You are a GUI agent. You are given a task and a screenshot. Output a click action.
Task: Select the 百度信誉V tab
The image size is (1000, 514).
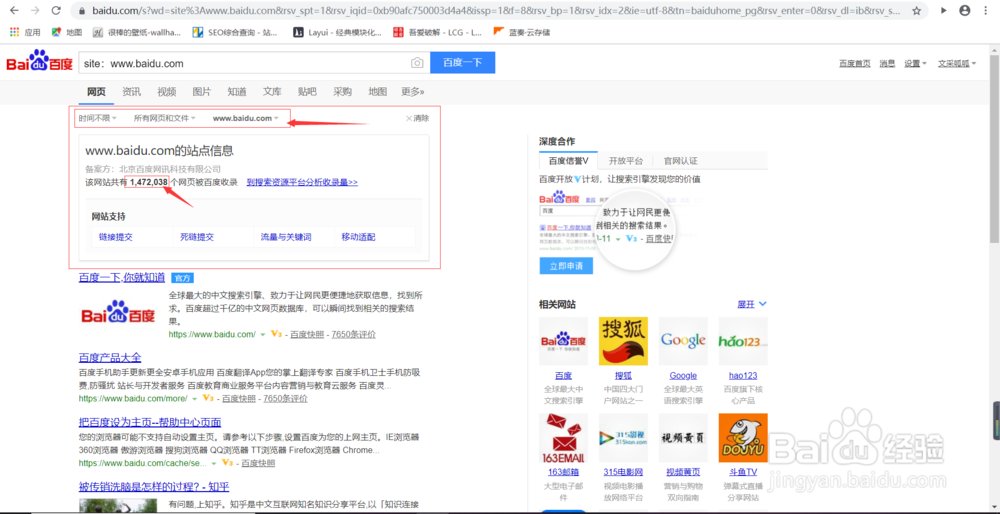(x=568, y=161)
